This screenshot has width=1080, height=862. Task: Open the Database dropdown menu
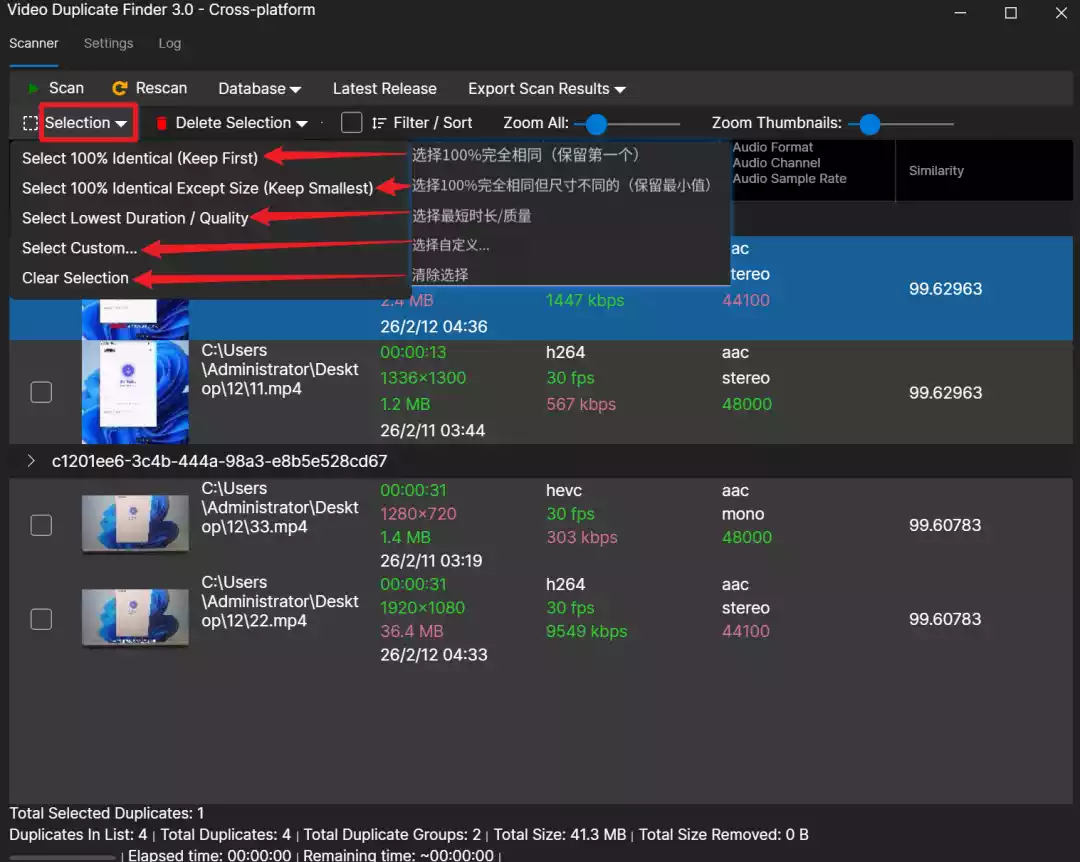coord(259,89)
